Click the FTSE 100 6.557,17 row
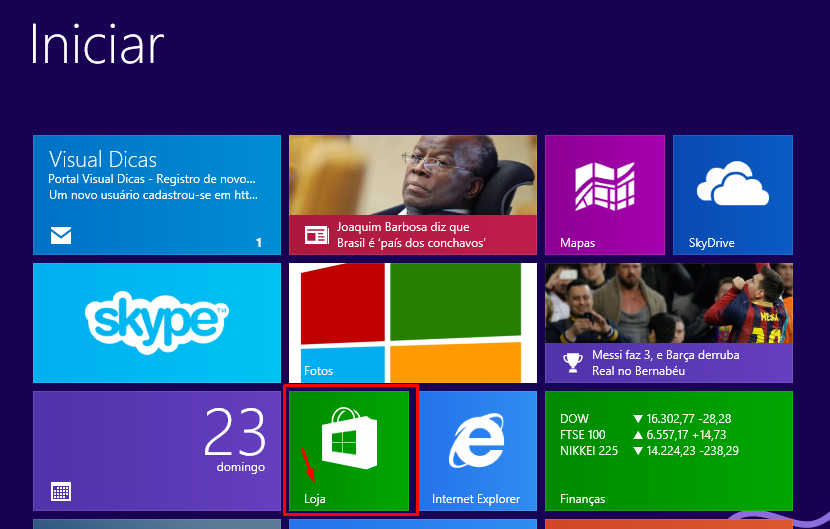 [x=643, y=435]
